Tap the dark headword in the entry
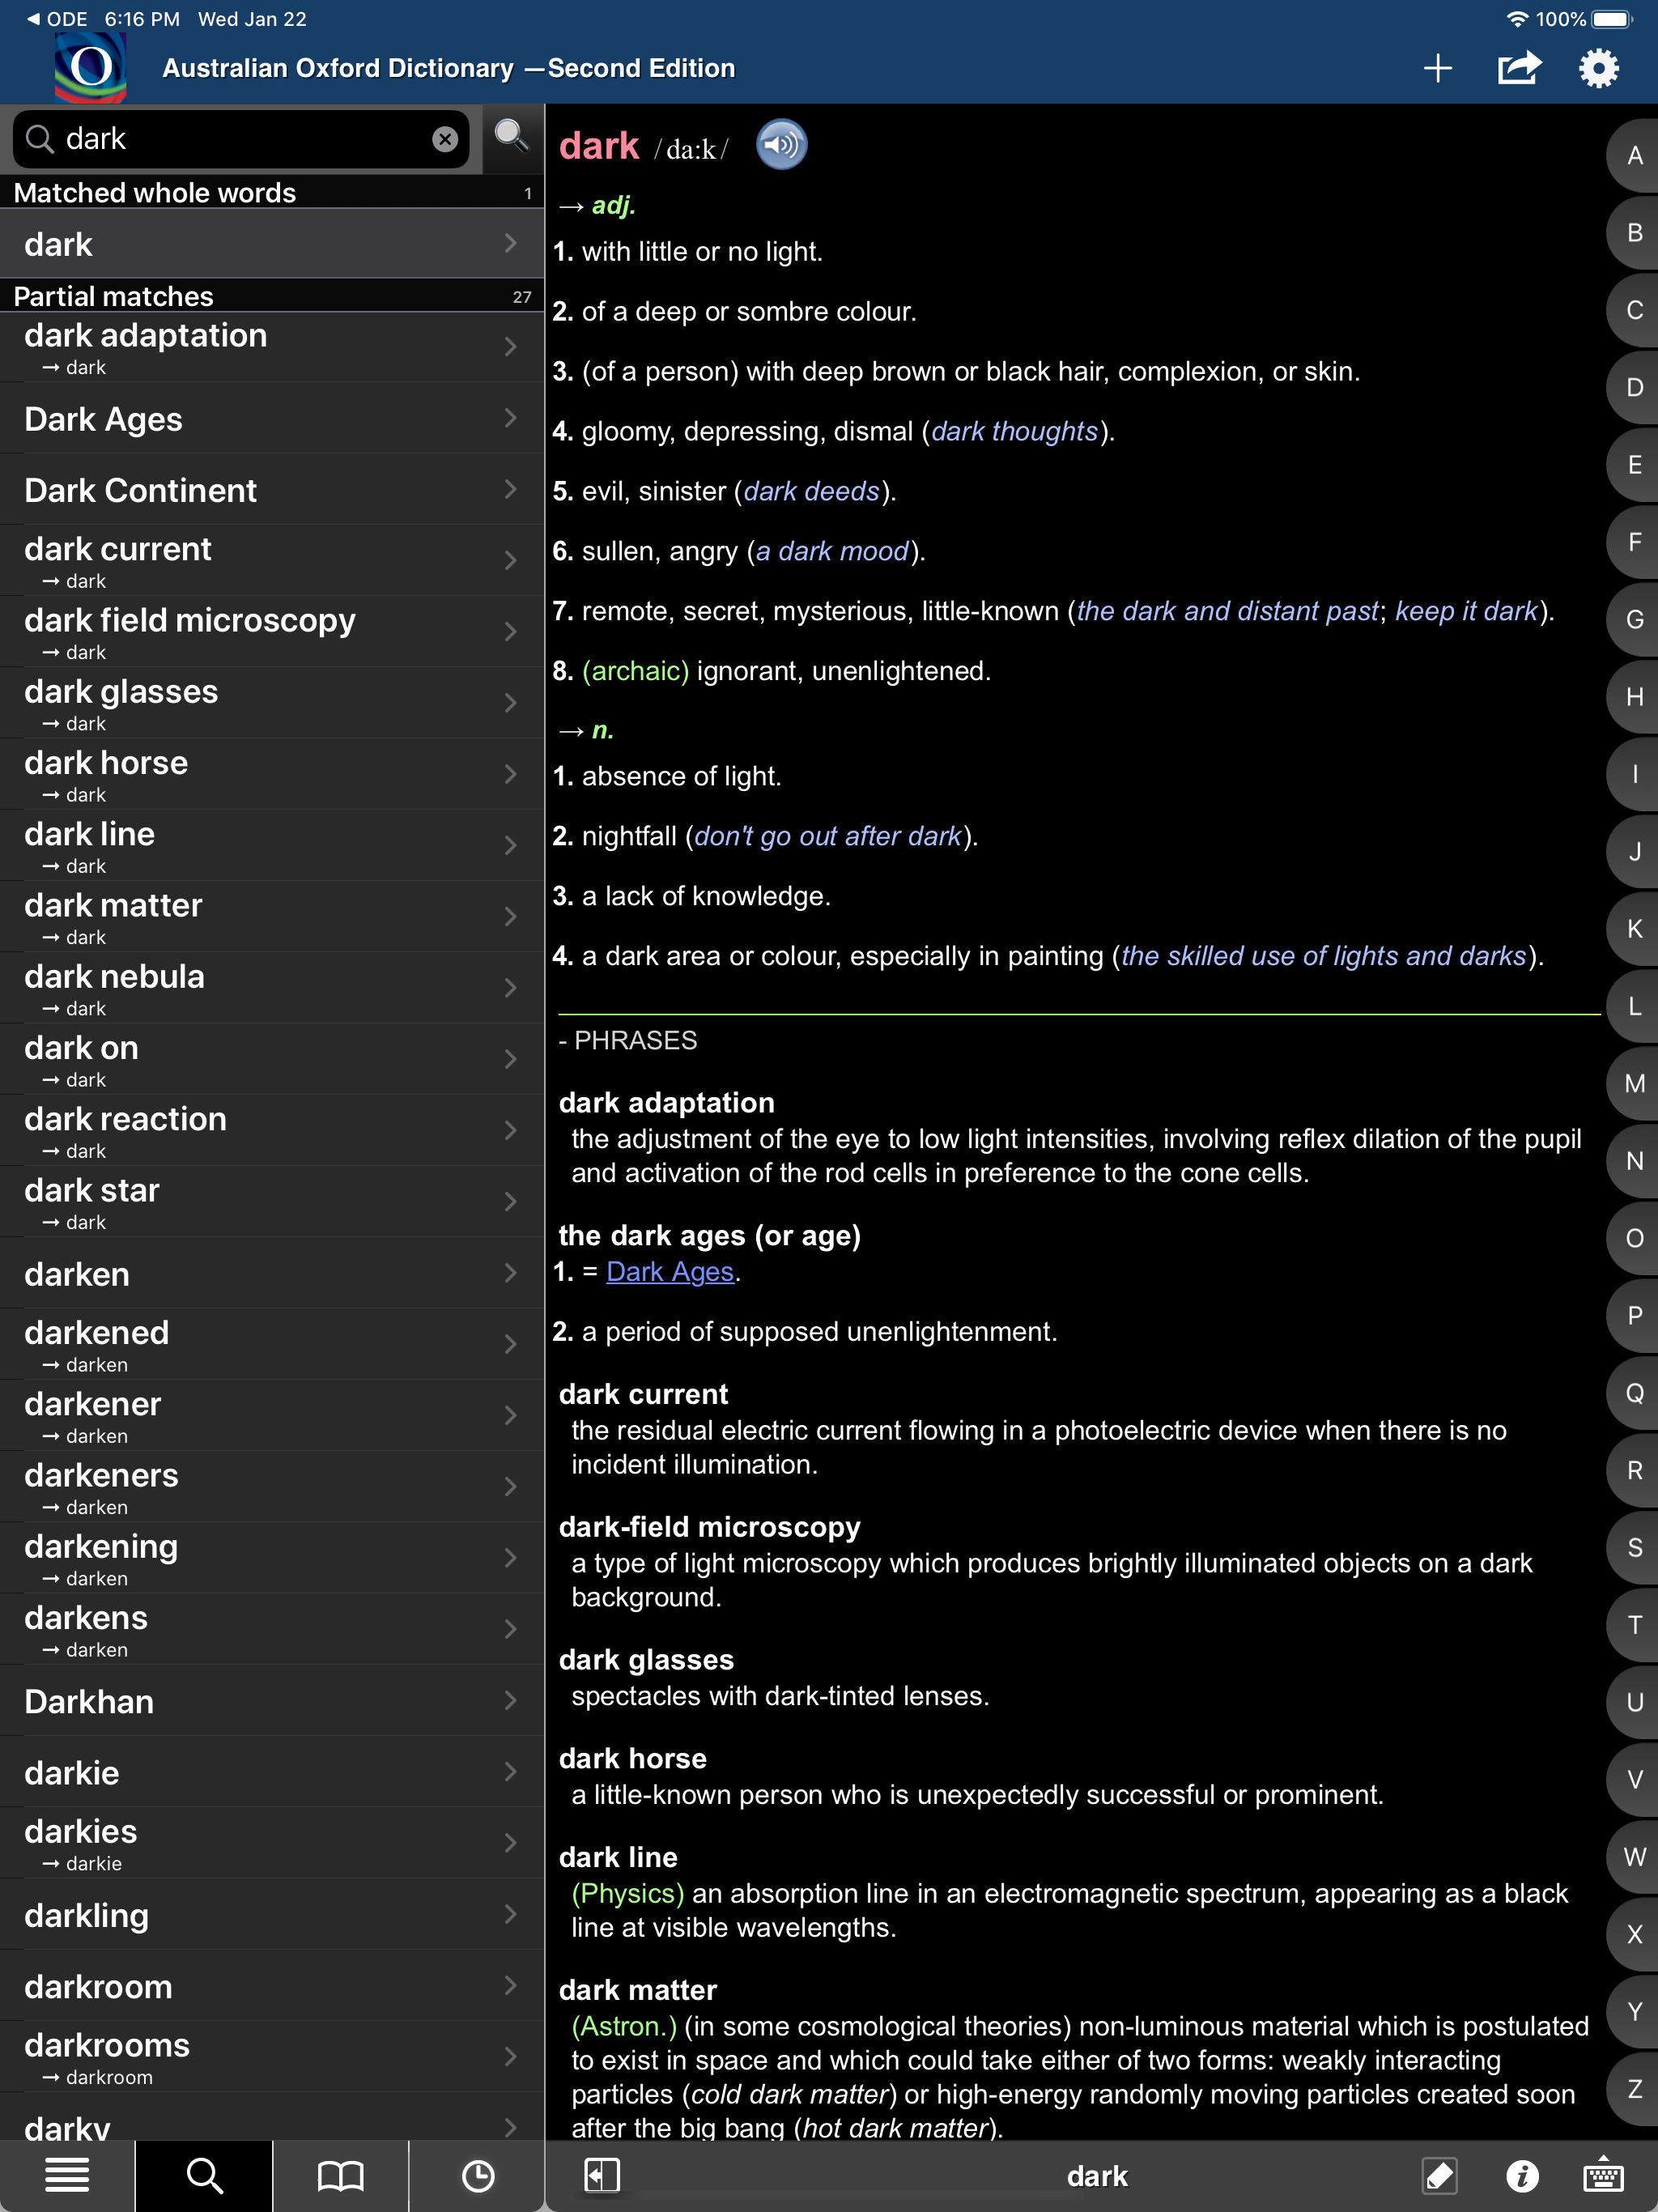The width and height of the screenshot is (1658, 2212). coord(598,146)
